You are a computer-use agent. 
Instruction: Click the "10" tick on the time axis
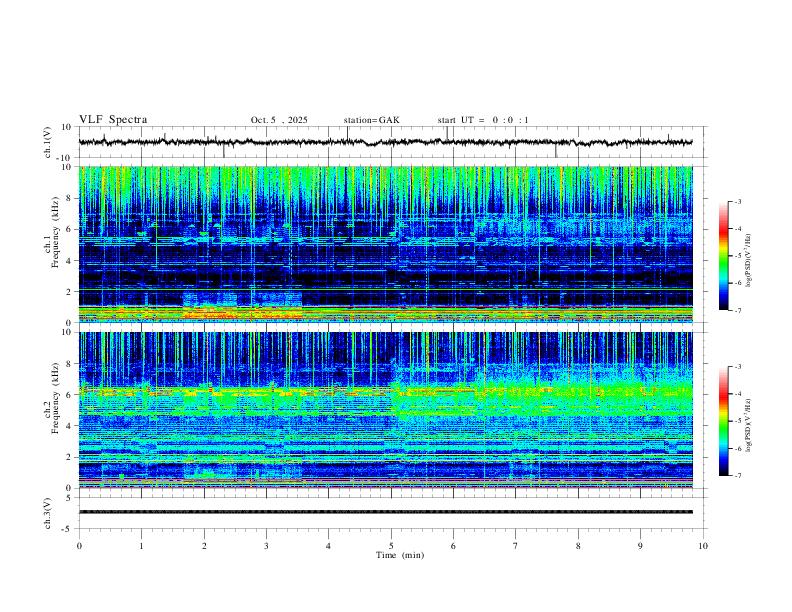(x=703, y=546)
